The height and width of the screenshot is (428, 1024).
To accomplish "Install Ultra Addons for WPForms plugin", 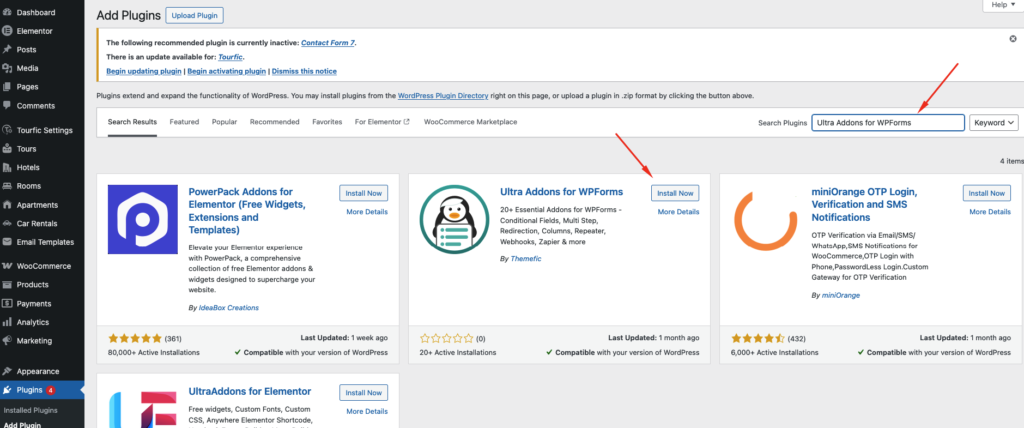I will [x=674, y=193].
